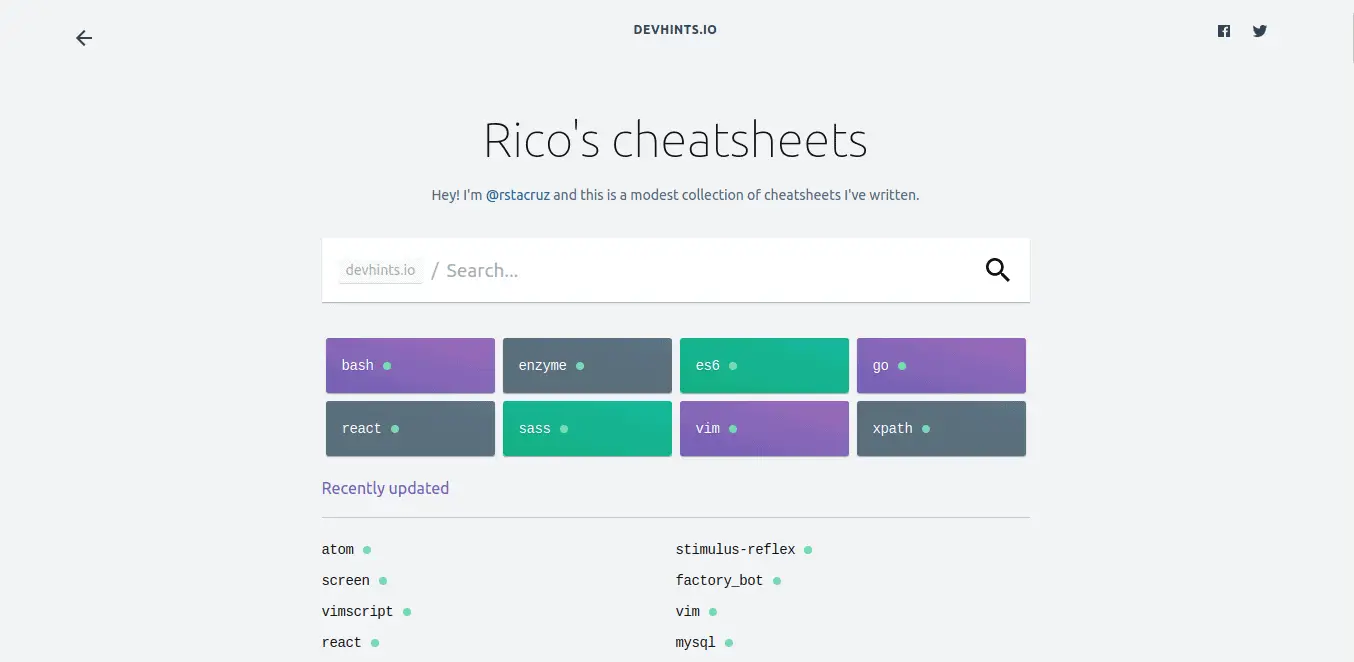Click the Rico's cheatsheets page heading
This screenshot has height=662, width=1354.
tap(675, 140)
